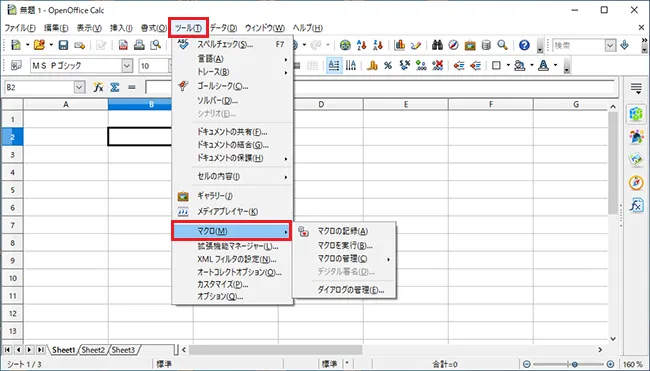The image size is (650, 371).
Task: Toggle top-to-bottom text direction button
Action: [351, 65]
